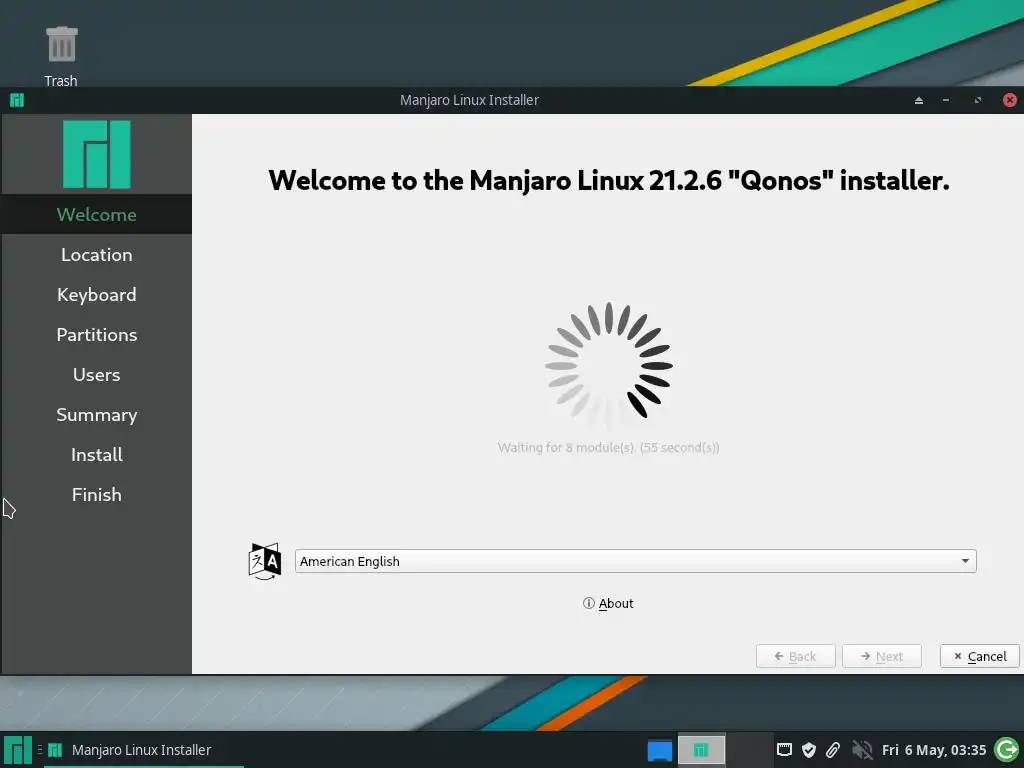1024x768 pixels.
Task: Click the Manjaro icon in the window title bar
Action: [17, 100]
